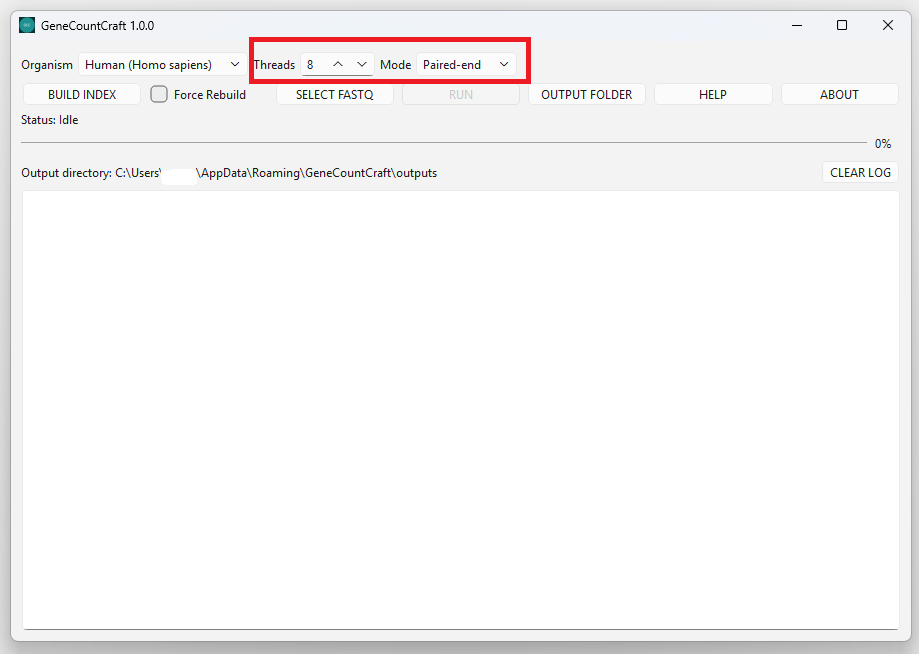Increase Threads using the up arrow
This screenshot has width=919, height=654.
pyautogui.click(x=338, y=64)
